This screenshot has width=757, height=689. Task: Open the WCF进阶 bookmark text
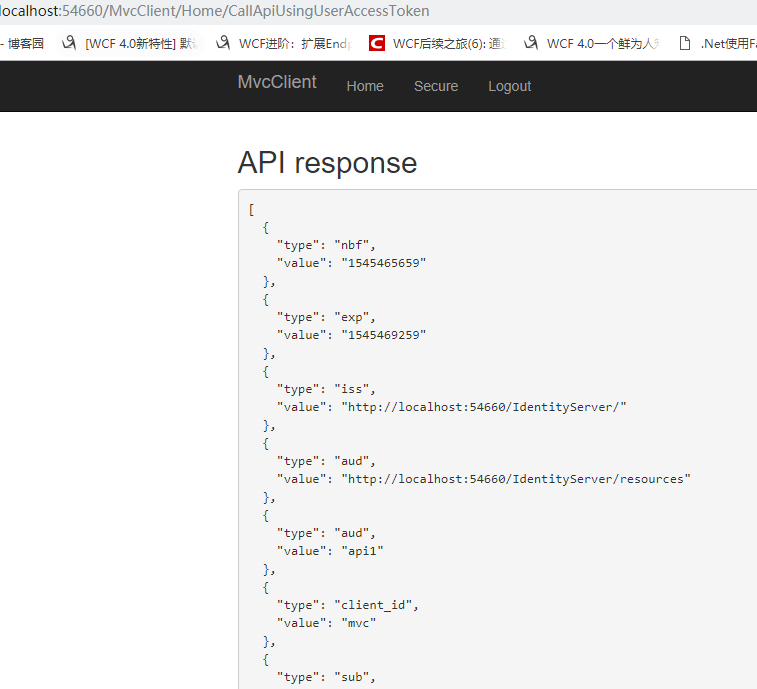(295, 43)
